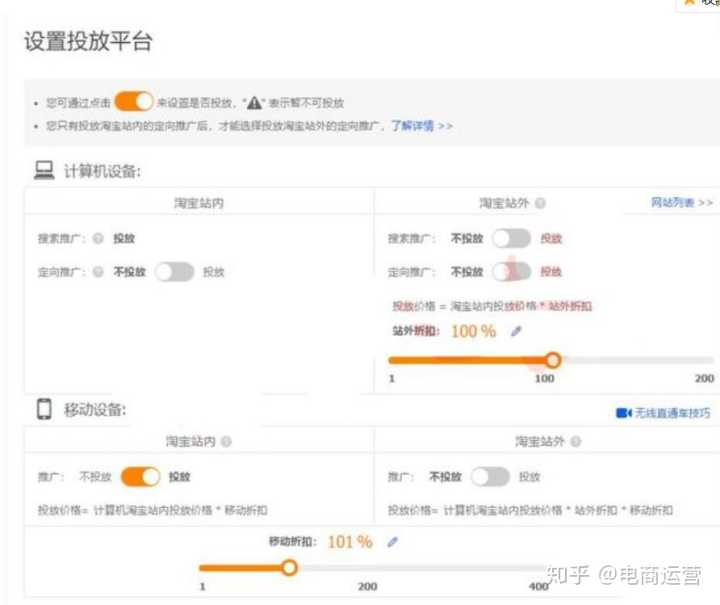The width and height of the screenshot is (720, 605).
Task: Click help icon next to 定向推广 under computer 淘宝站内
Action: 98,271
